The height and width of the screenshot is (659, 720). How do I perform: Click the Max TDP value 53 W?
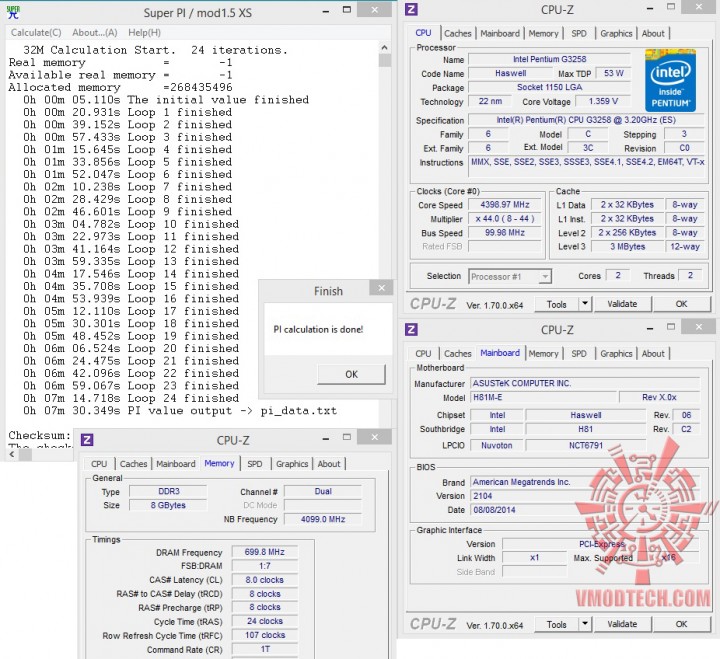(x=613, y=73)
